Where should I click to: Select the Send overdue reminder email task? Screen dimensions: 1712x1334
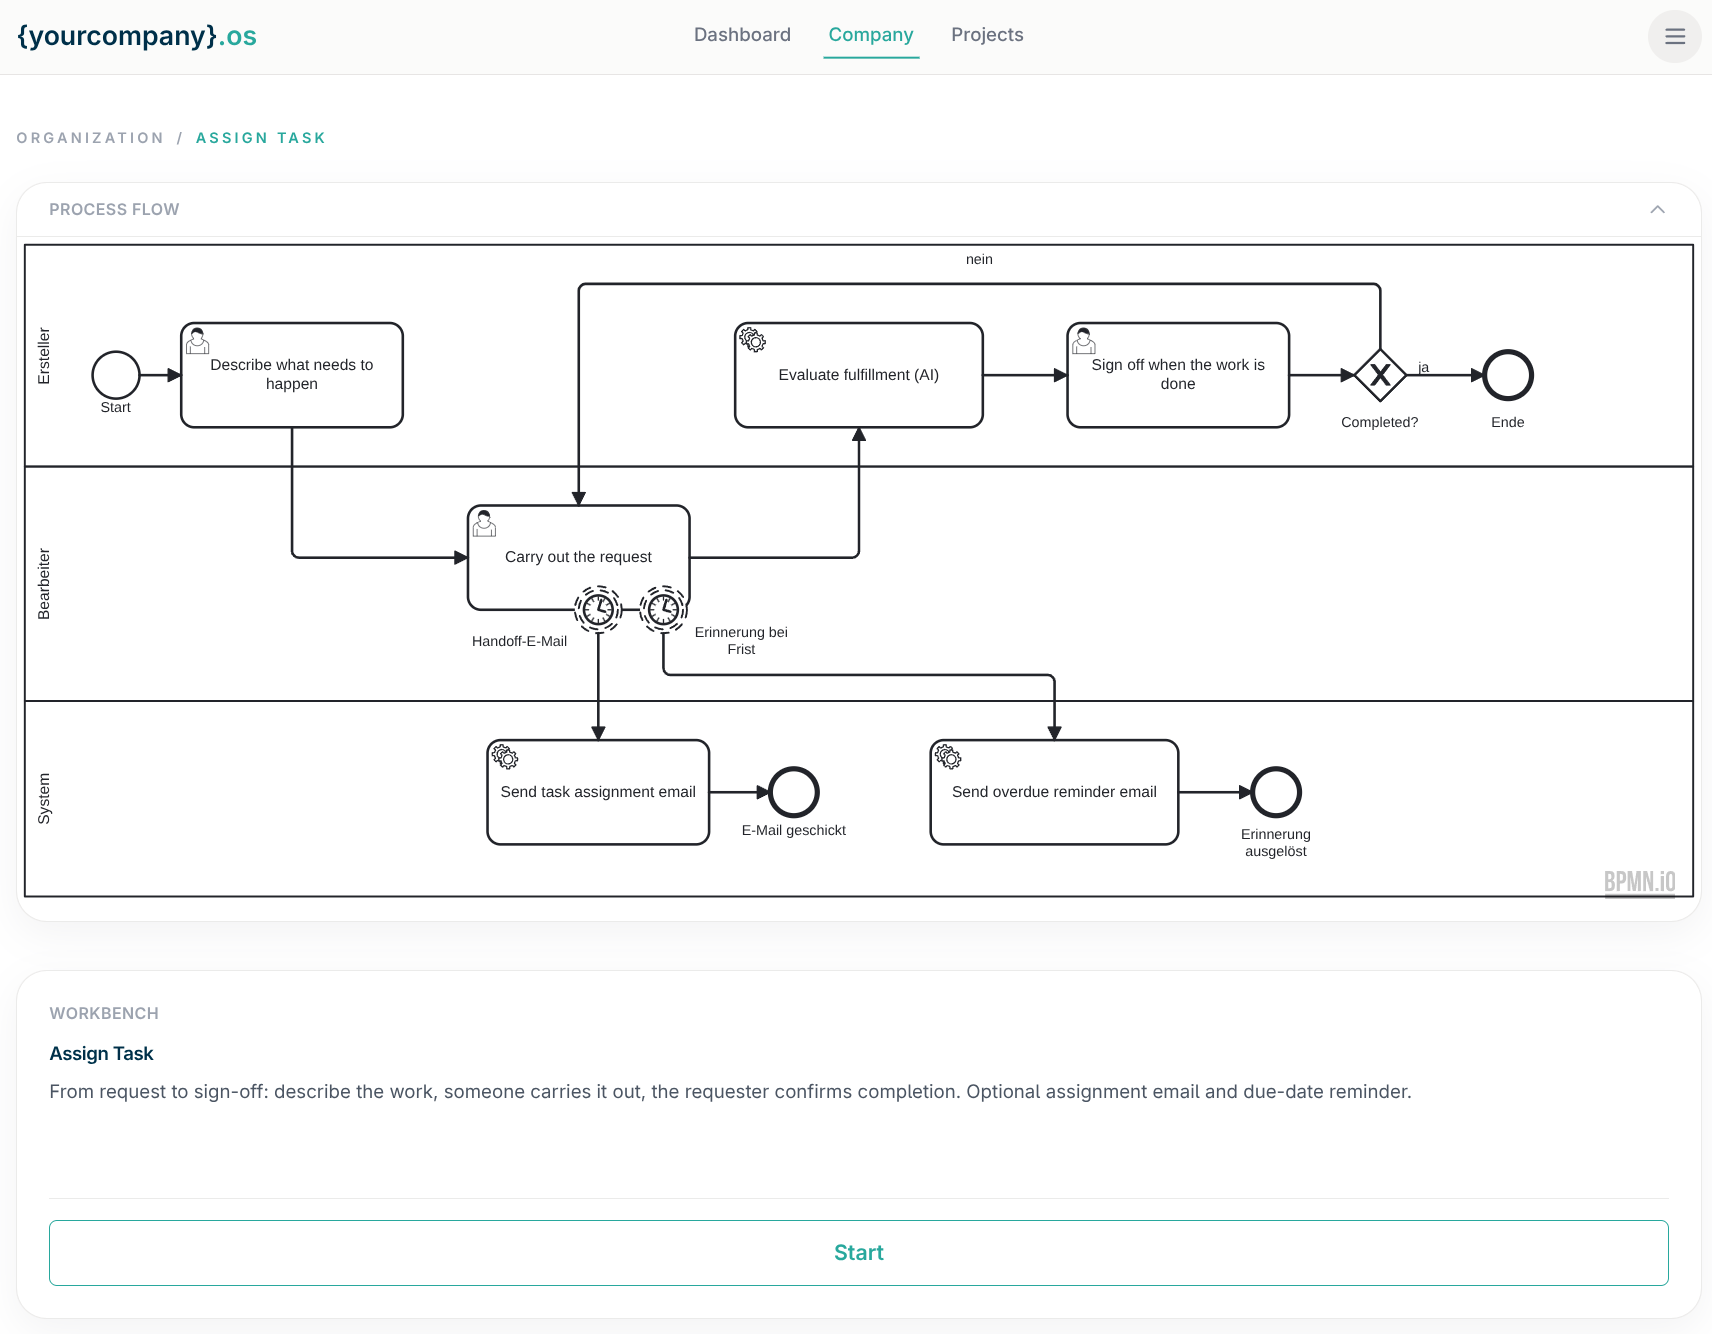point(1054,792)
